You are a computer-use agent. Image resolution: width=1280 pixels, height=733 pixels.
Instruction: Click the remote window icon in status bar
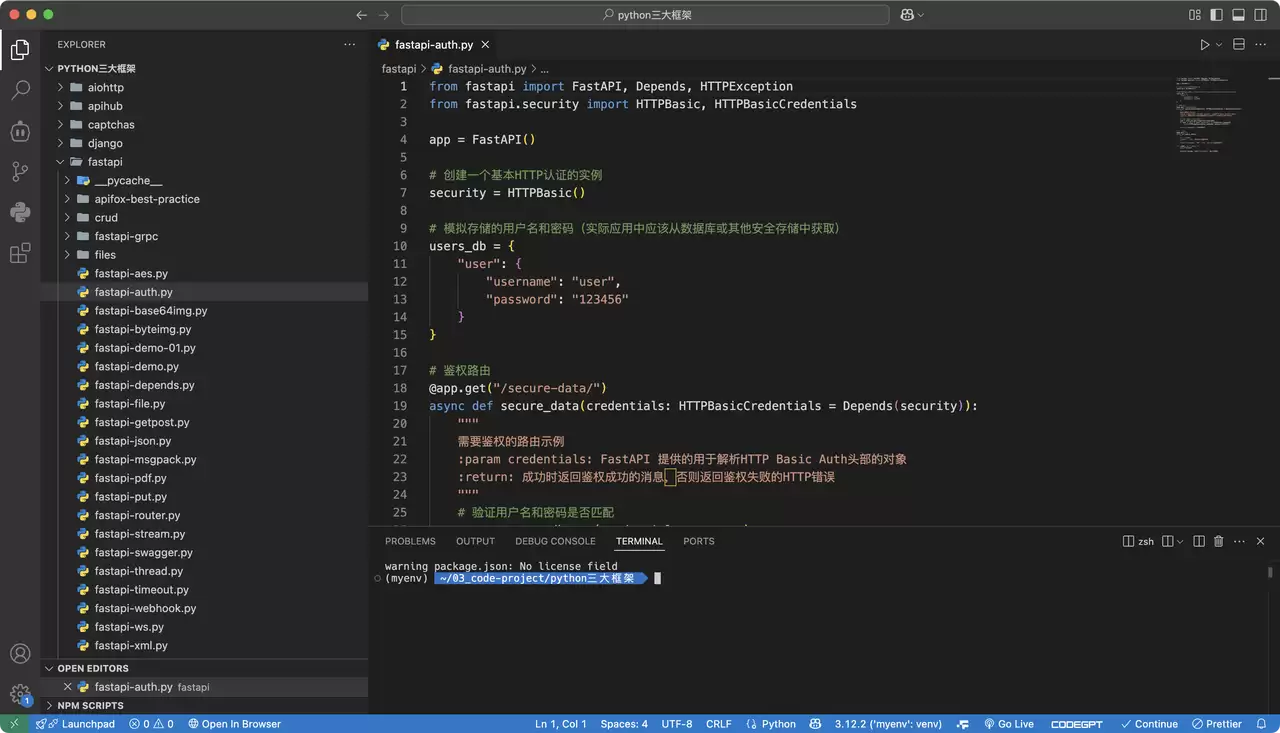[x=13, y=724]
